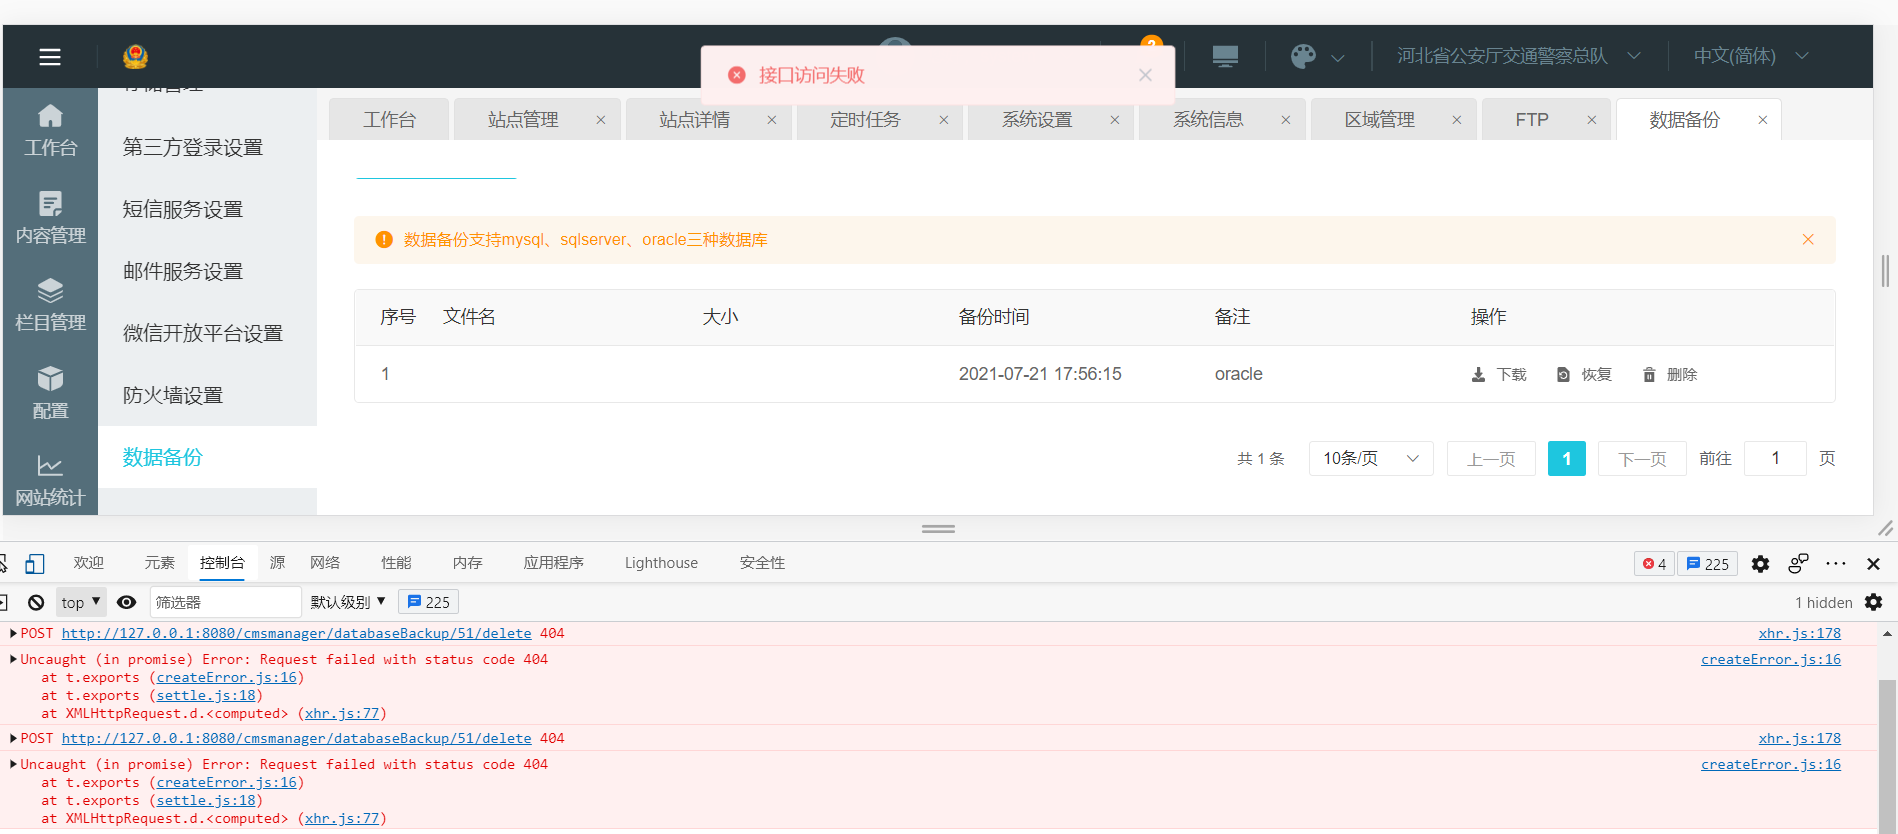Switch to the 站点详情 tab
1898x834 pixels.
pyautogui.click(x=694, y=120)
